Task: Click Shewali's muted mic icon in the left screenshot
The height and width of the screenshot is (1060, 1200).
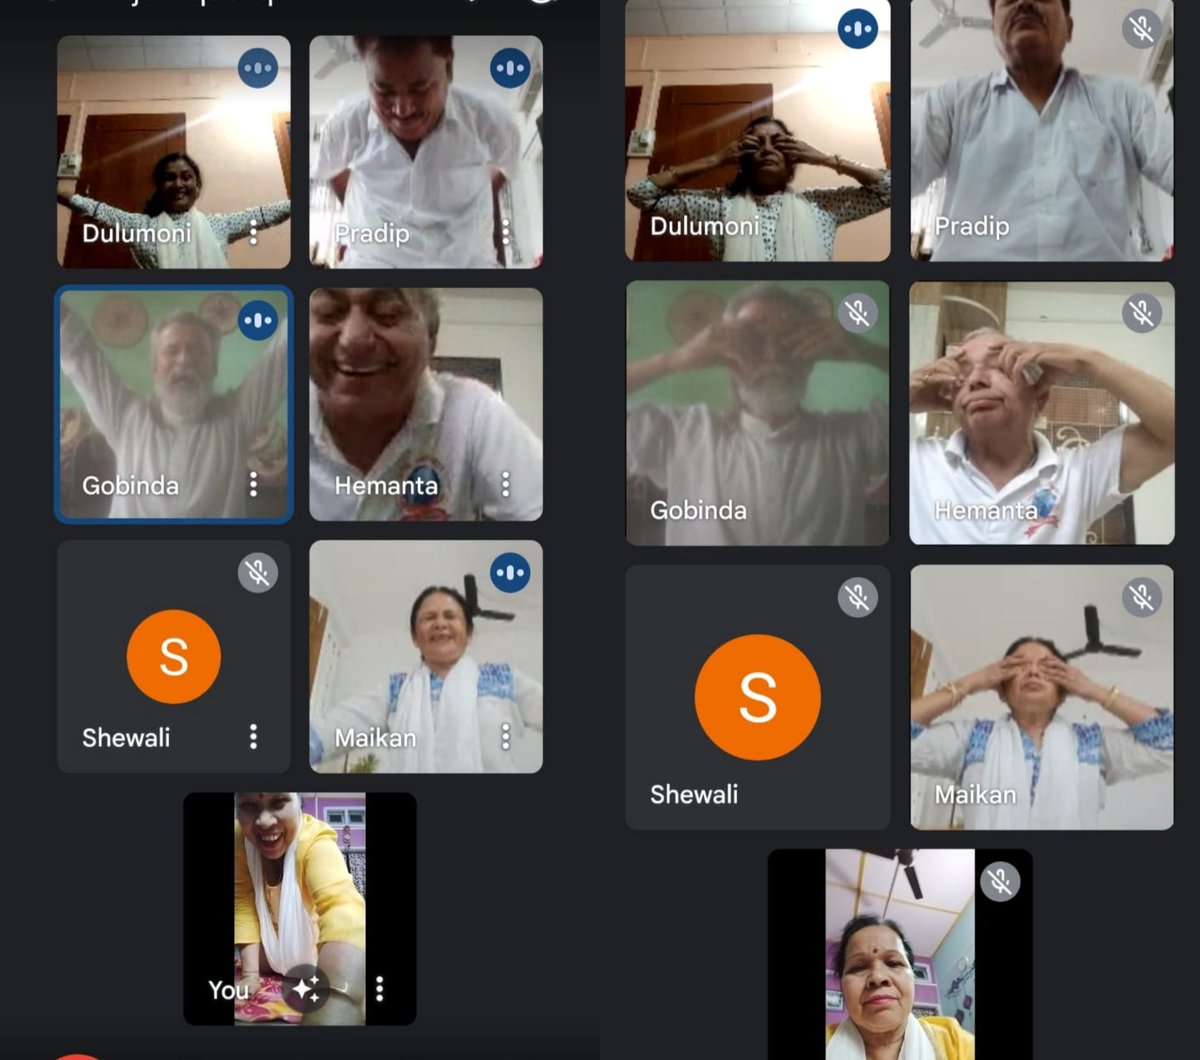Action: 258,573
